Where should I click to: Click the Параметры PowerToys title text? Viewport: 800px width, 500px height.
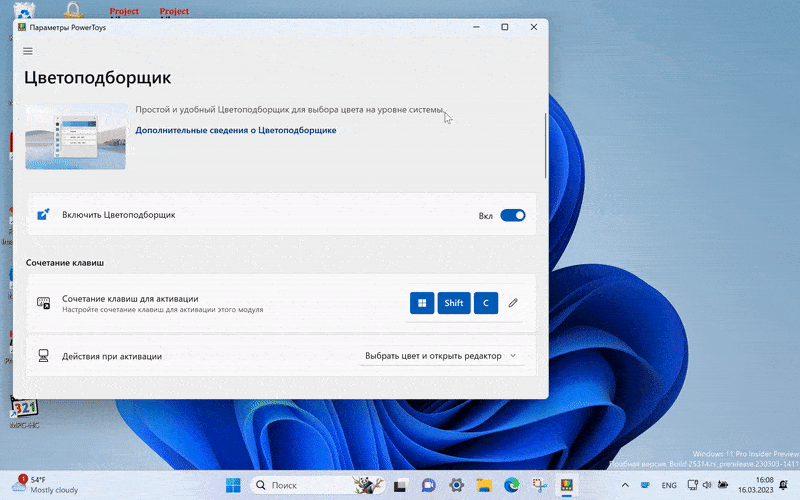coord(68,28)
